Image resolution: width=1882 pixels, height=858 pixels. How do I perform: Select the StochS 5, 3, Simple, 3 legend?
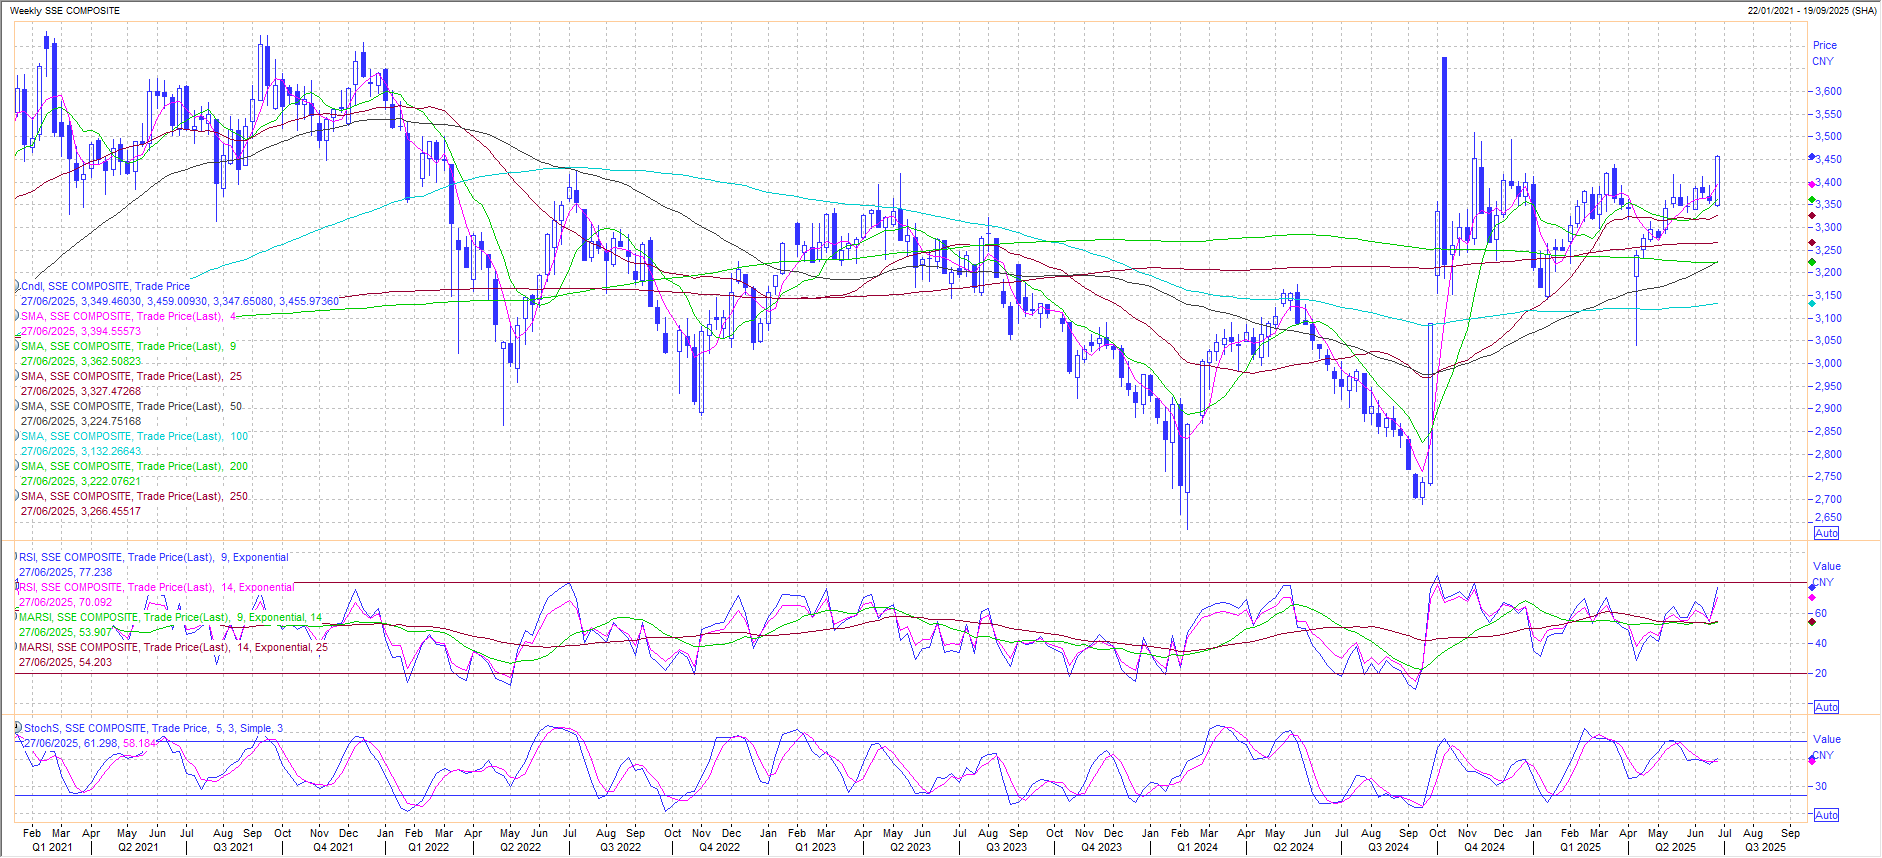tap(153, 728)
